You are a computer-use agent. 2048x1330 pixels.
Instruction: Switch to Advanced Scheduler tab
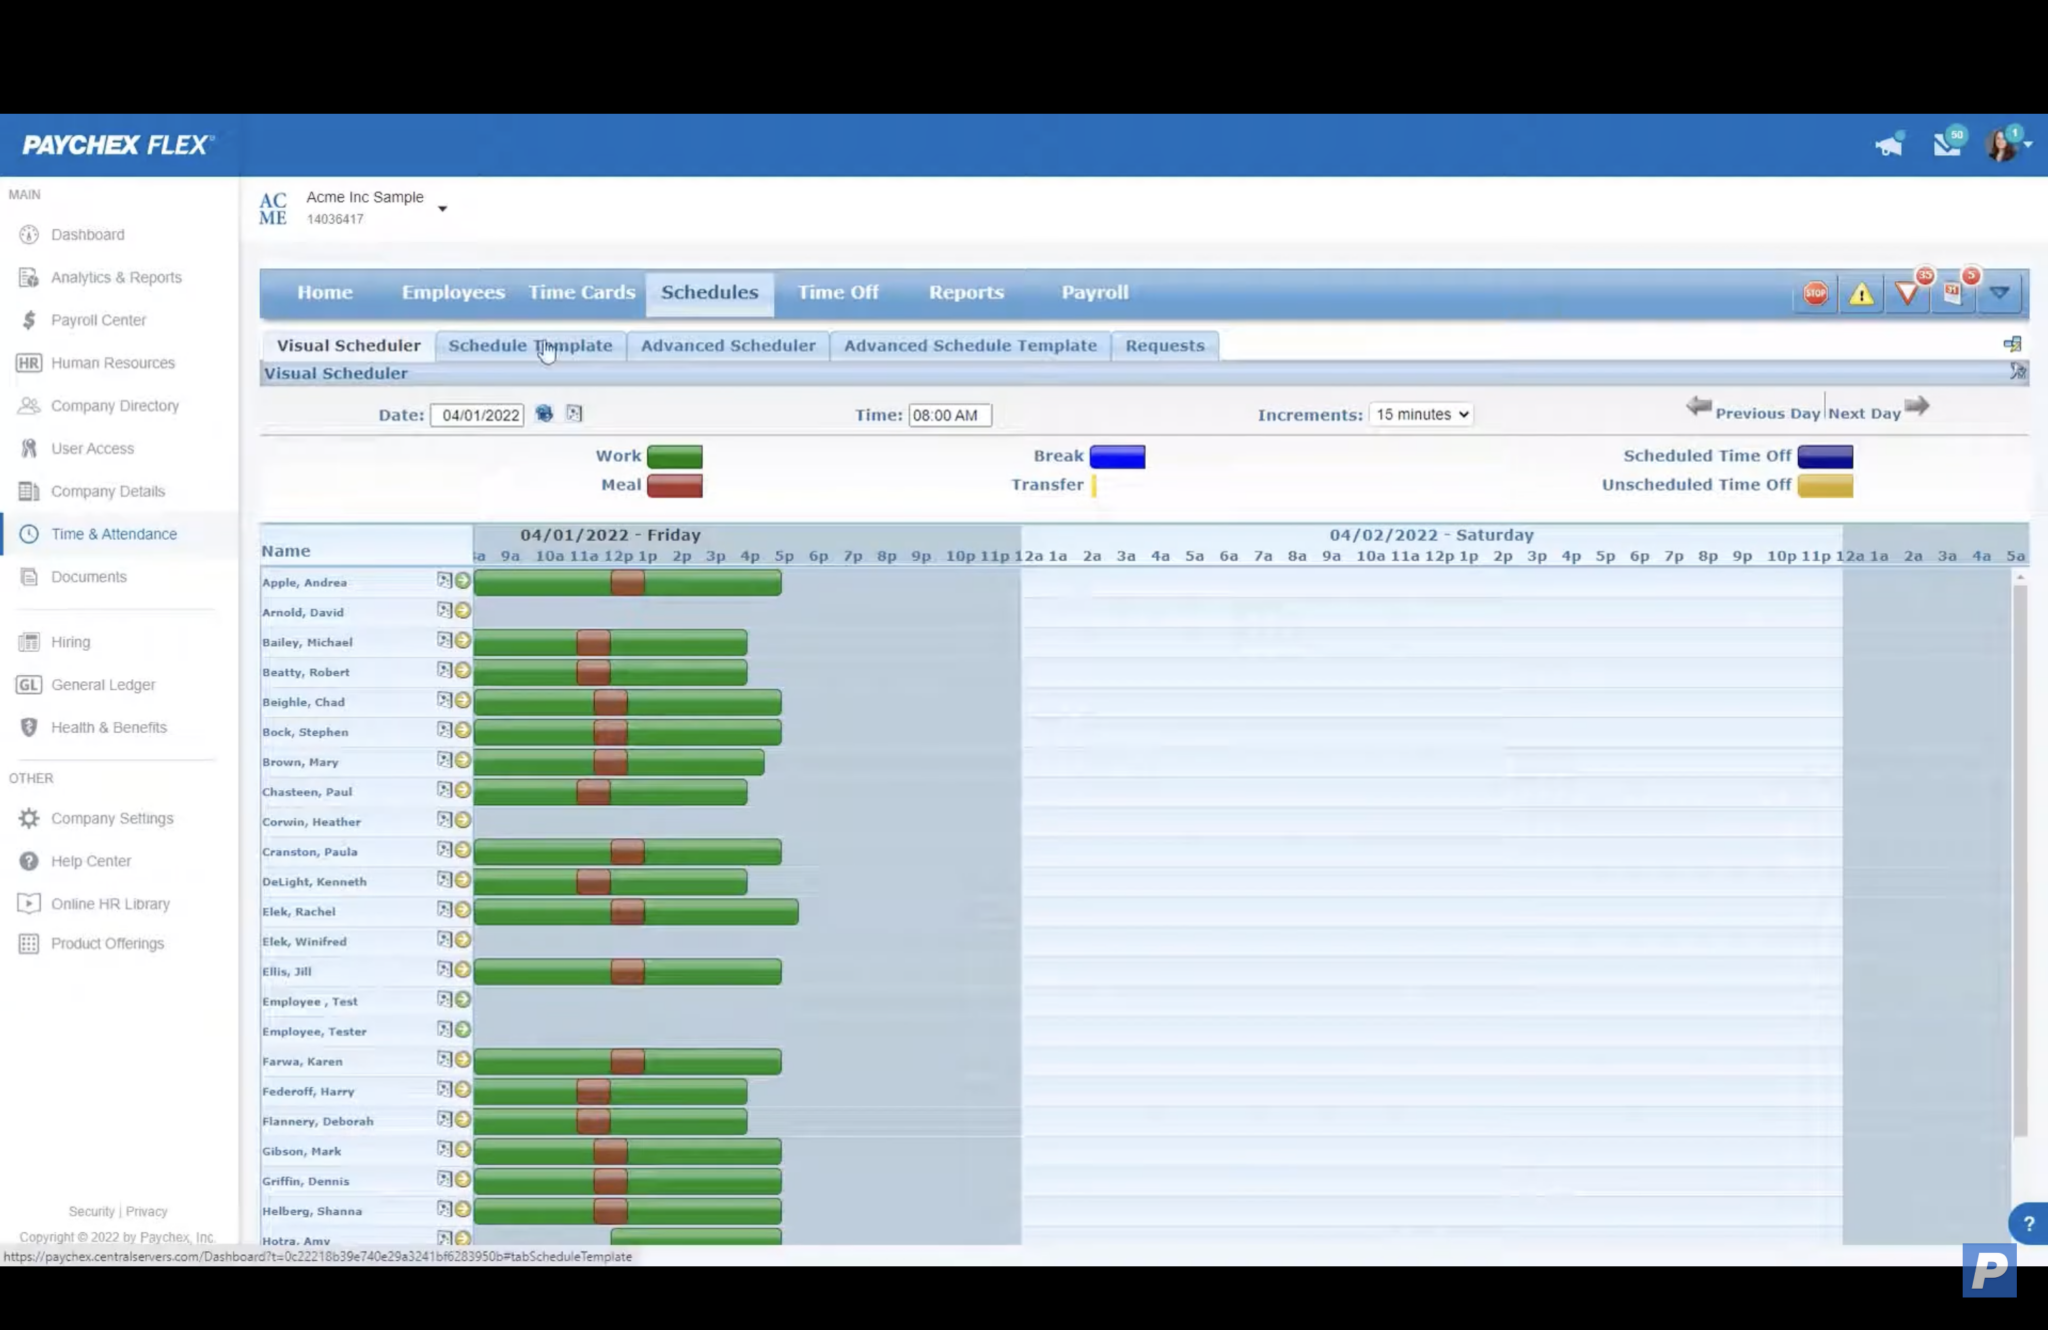click(x=727, y=346)
